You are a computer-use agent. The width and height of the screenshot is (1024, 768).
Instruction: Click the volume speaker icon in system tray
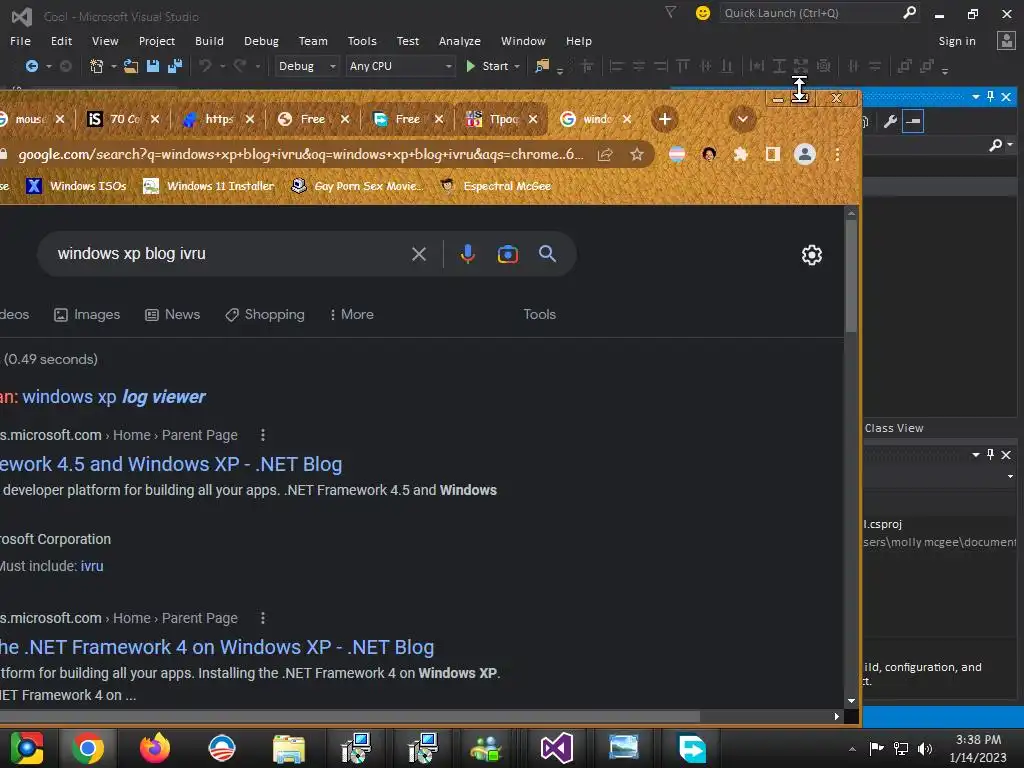pos(924,748)
